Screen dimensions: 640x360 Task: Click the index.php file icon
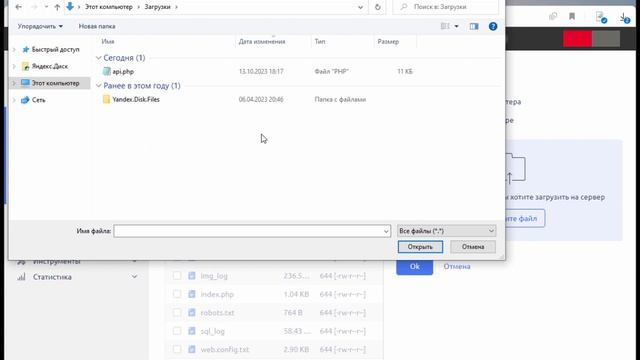point(192,294)
